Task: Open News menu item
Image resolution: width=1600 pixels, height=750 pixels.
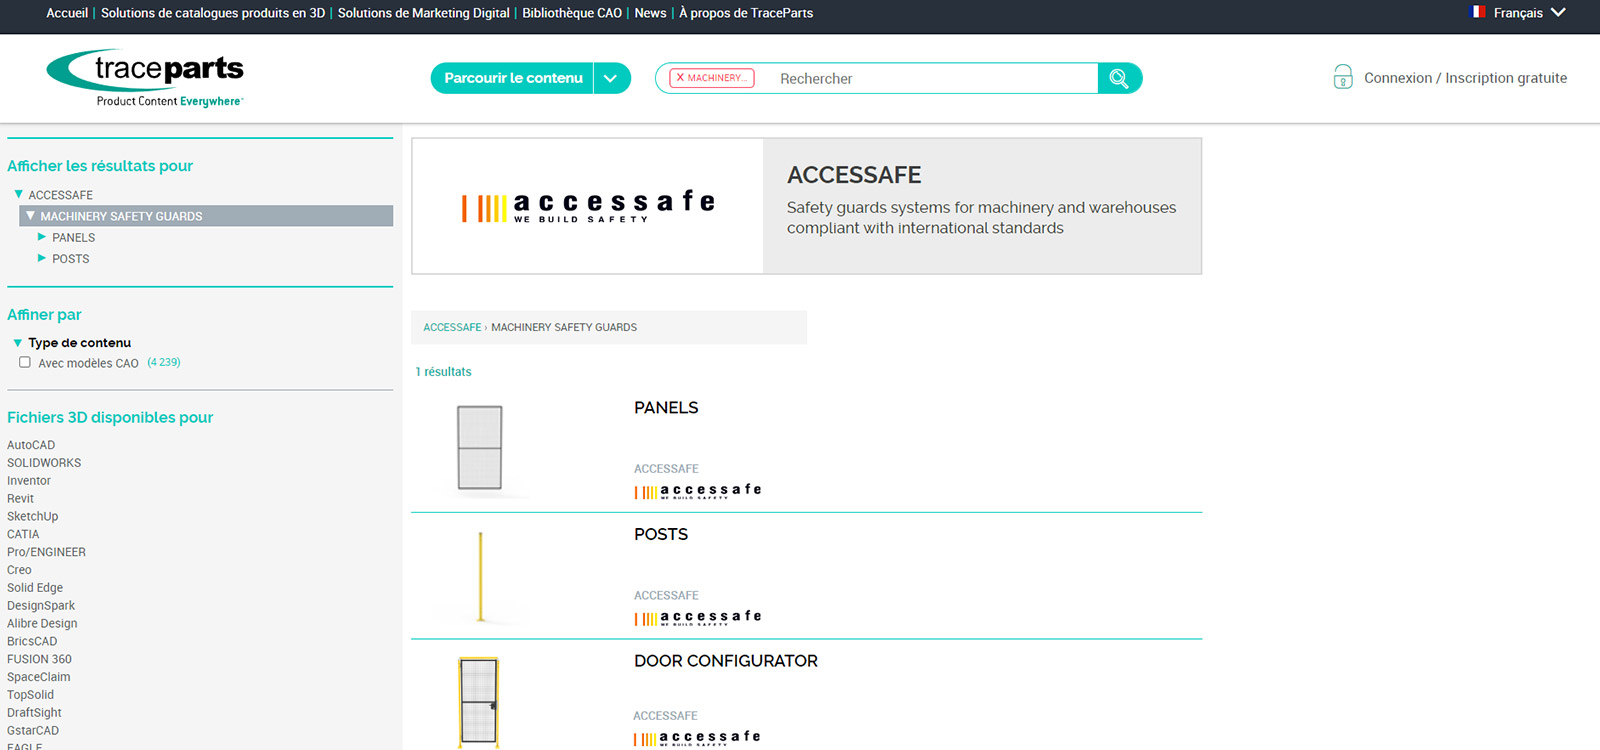Action: pos(650,13)
